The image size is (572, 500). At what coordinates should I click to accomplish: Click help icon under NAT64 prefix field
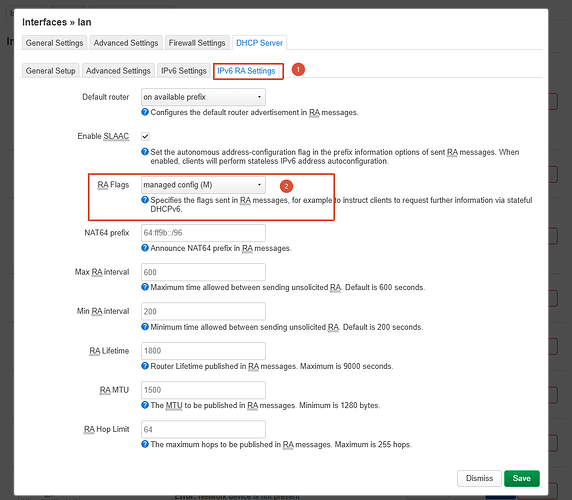click(x=145, y=248)
